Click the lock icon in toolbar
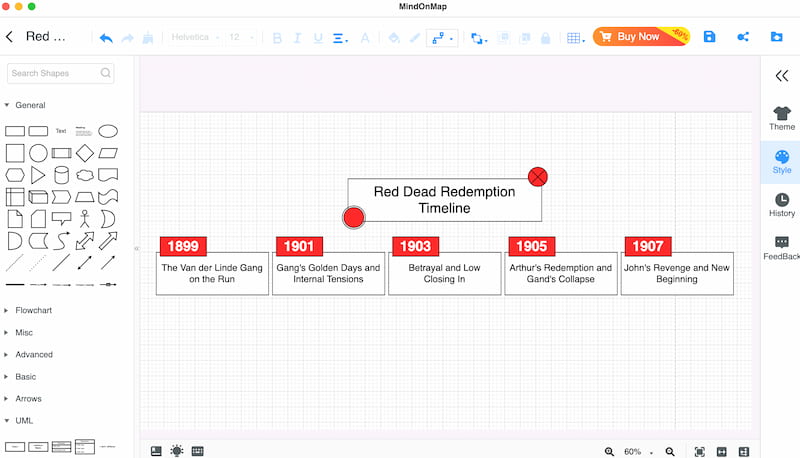 [x=545, y=38]
